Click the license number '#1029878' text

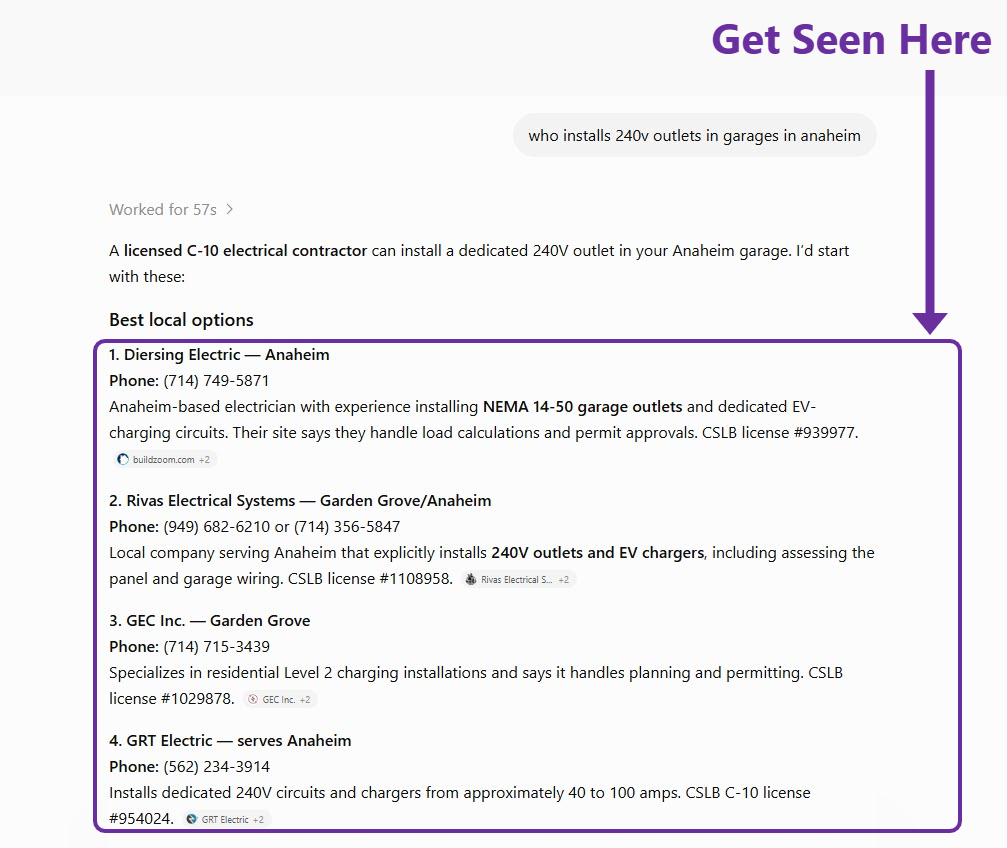(196, 699)
